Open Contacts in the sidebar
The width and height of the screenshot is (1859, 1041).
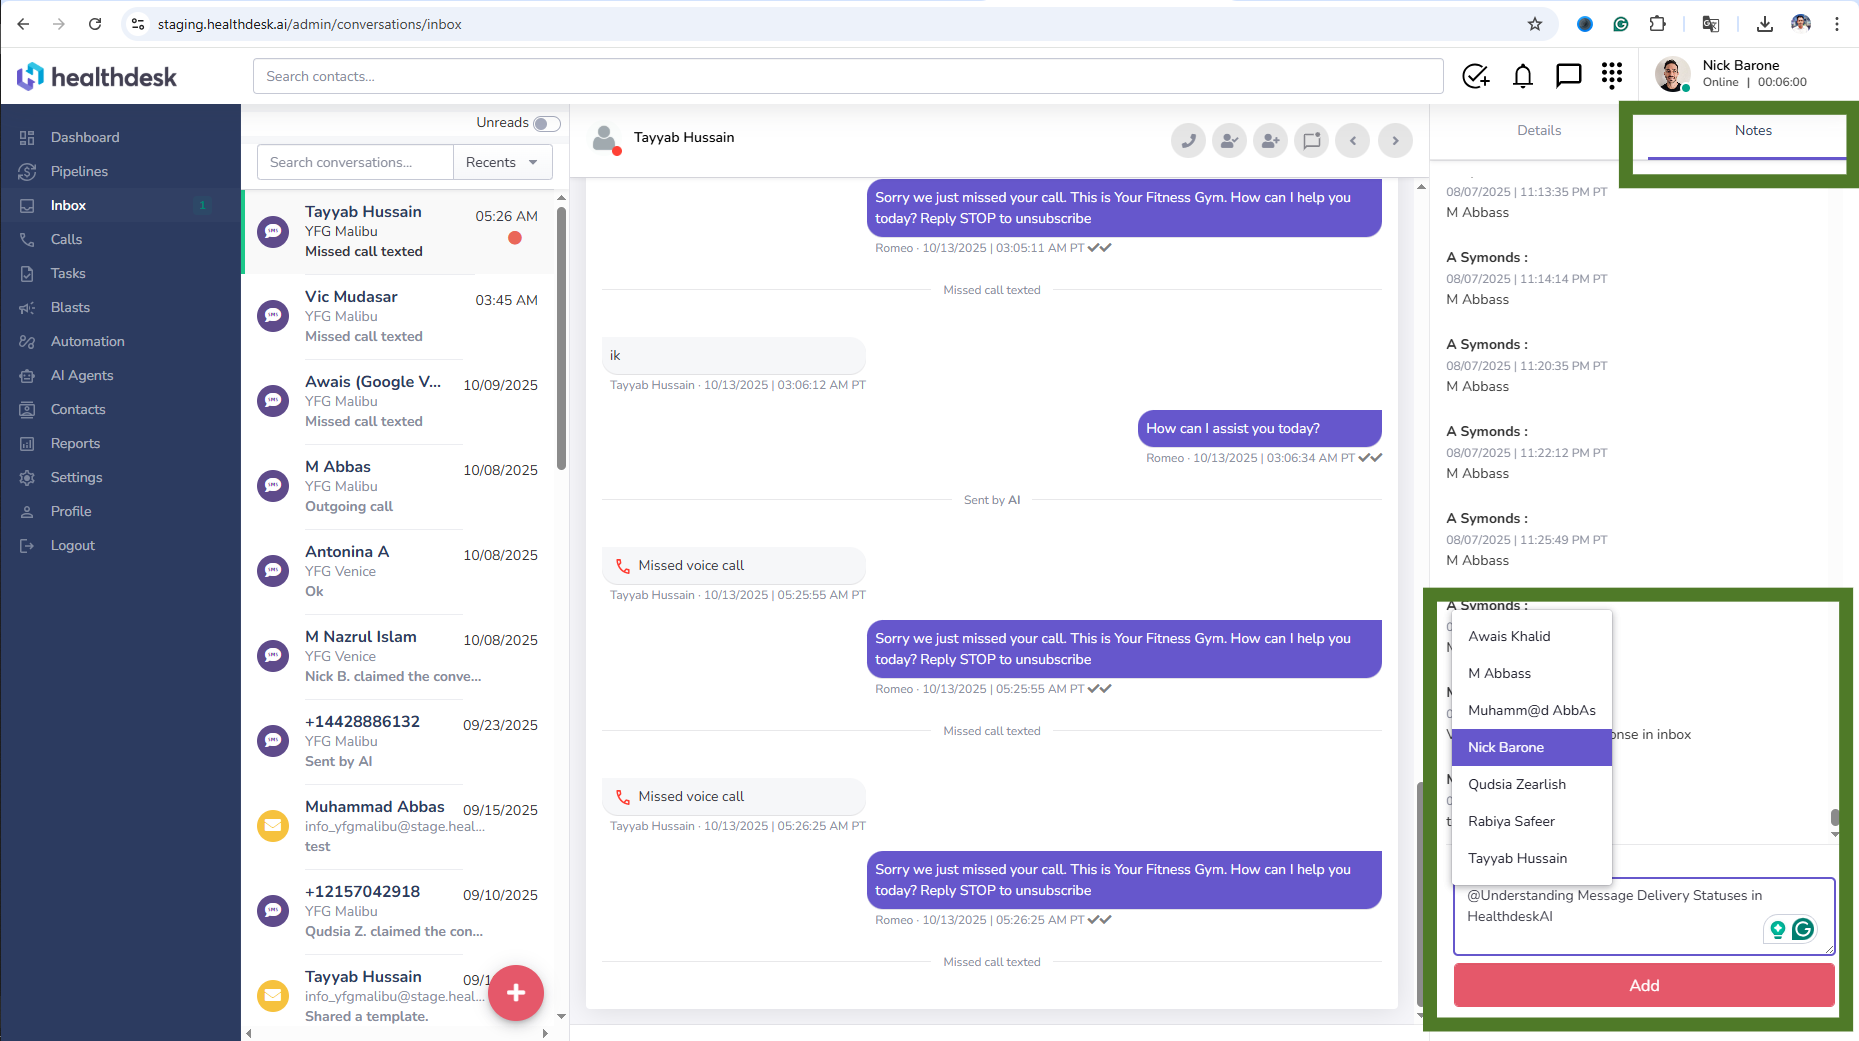coord(78,409)
